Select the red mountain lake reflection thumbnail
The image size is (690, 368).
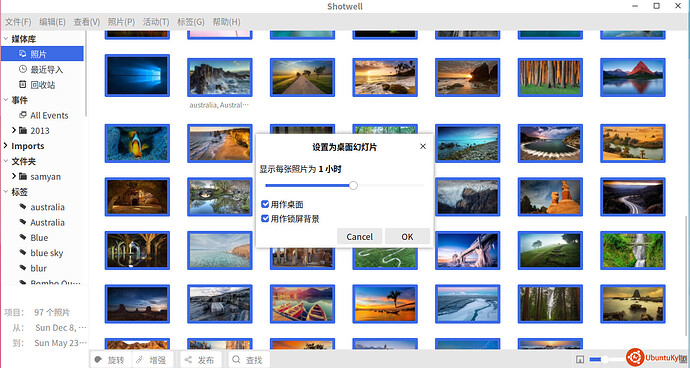(x=633, y=77)
